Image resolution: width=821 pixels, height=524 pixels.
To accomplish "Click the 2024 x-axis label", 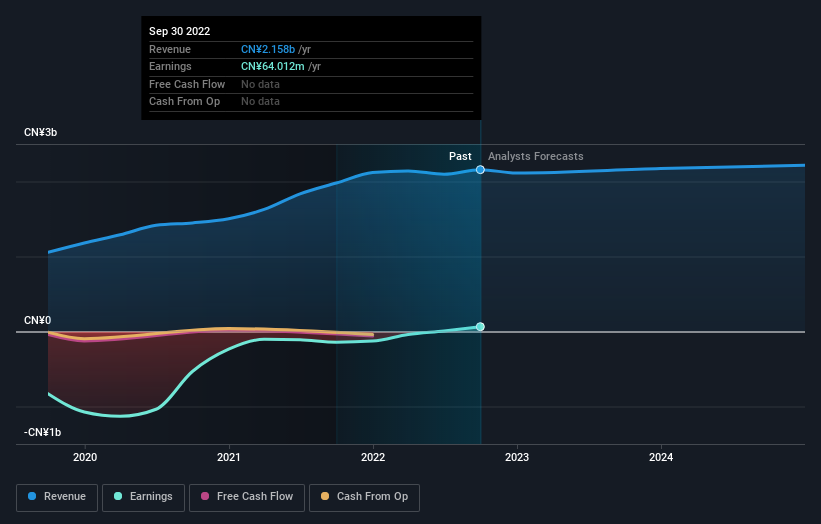I will pos(661,457).
